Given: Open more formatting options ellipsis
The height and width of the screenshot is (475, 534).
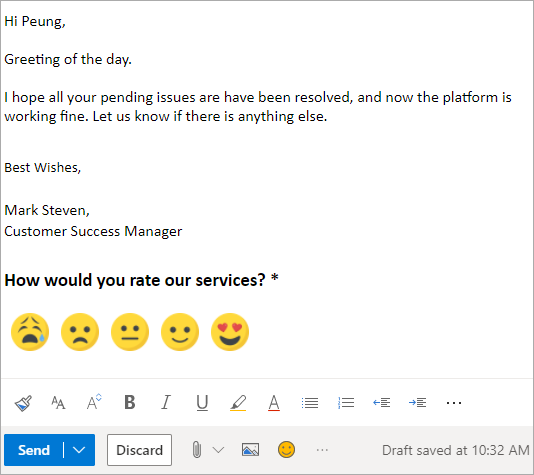Looking at the screenshot, I should point(454,403).
